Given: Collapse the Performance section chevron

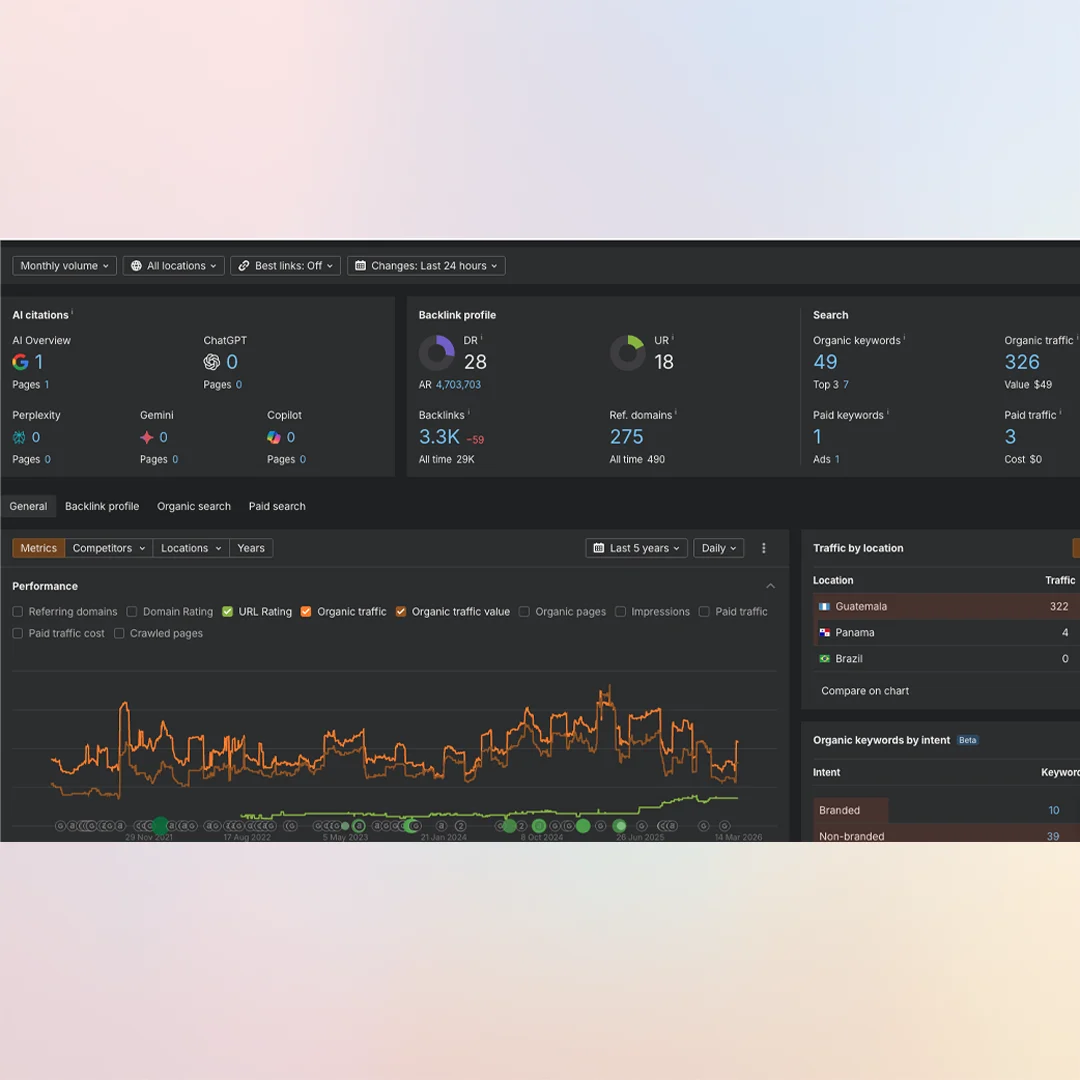Looking at the screenshot, I should pos(770,586).
